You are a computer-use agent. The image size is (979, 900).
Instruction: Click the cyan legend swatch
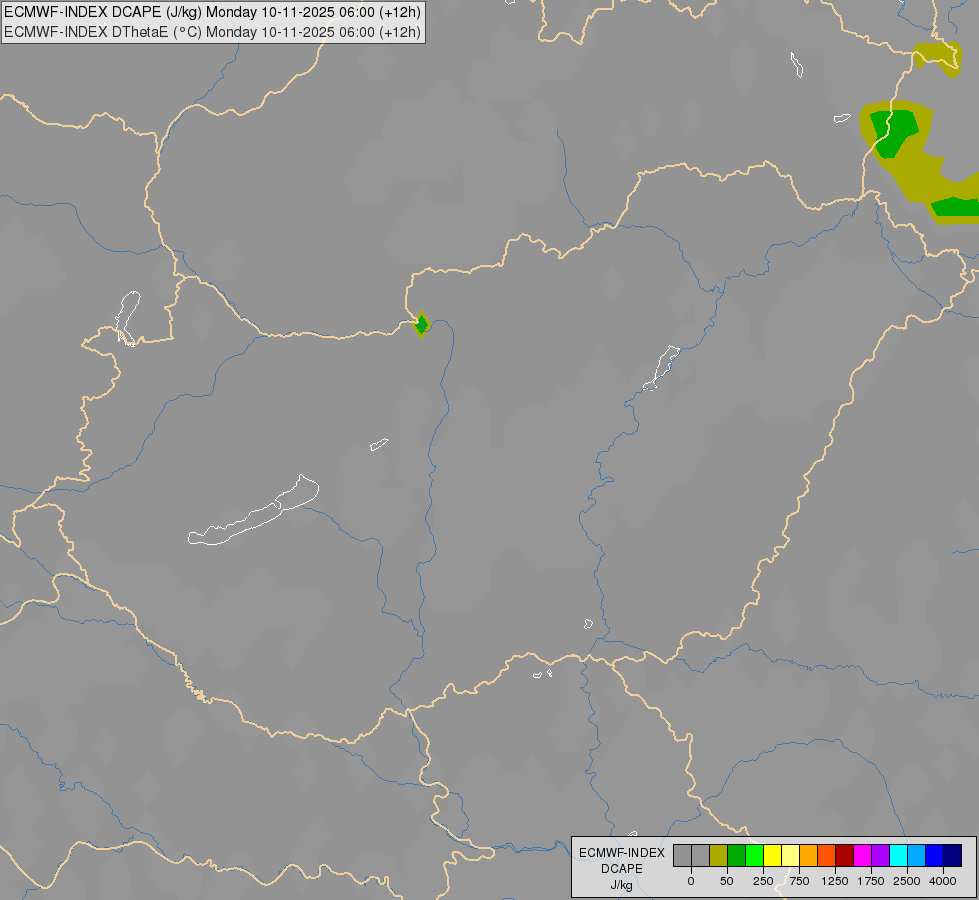pos(899,855)
